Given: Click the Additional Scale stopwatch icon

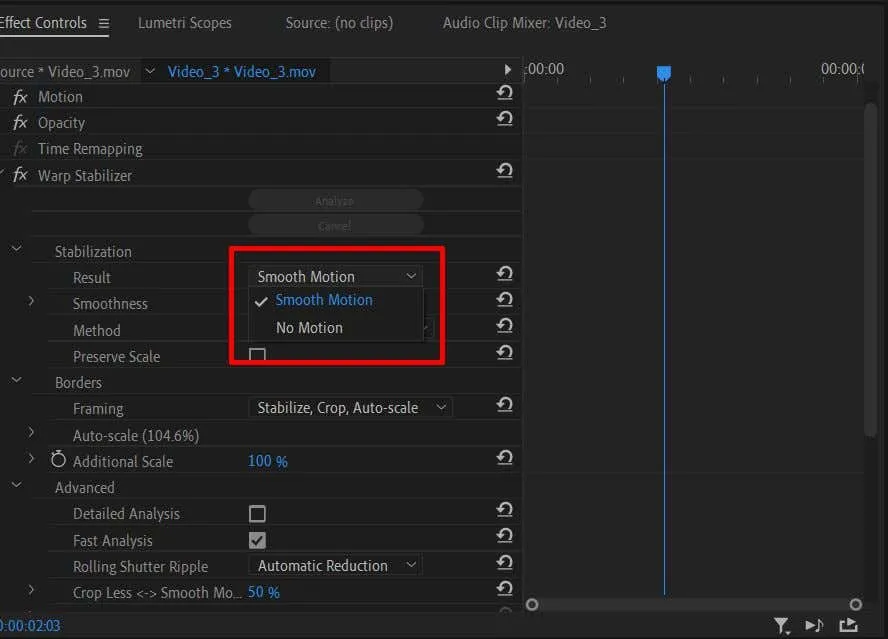Looking at the screenshot, I should pyautogui.click(x=58, y=460).
